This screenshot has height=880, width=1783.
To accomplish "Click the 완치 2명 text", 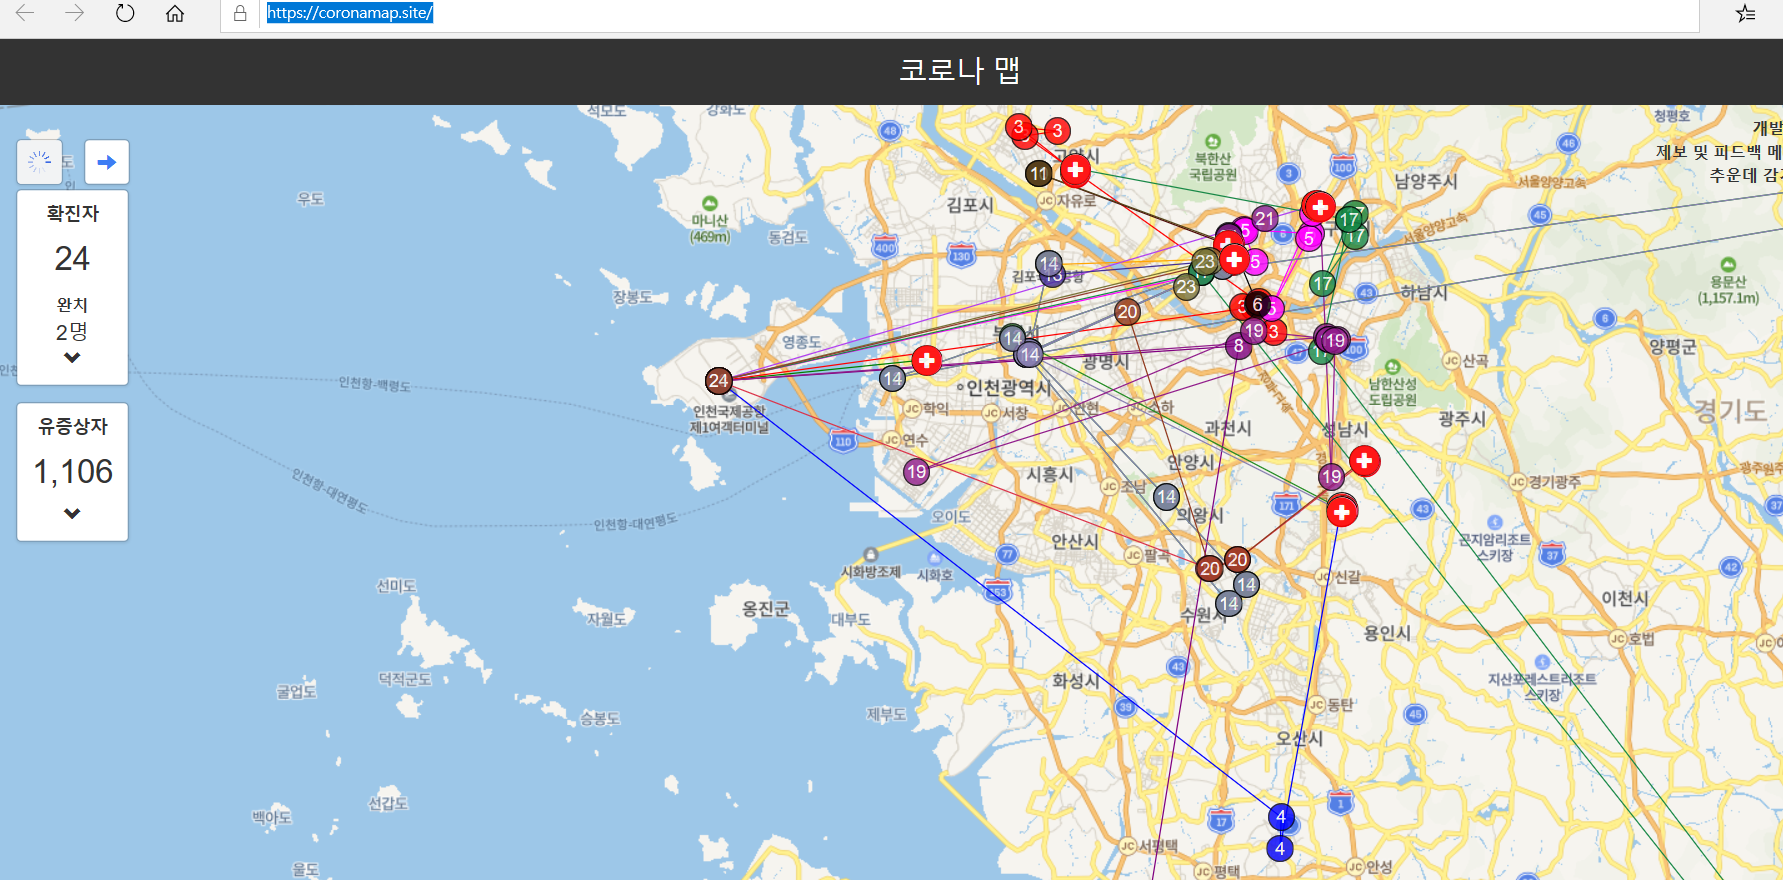I will [x=72, y=319].
